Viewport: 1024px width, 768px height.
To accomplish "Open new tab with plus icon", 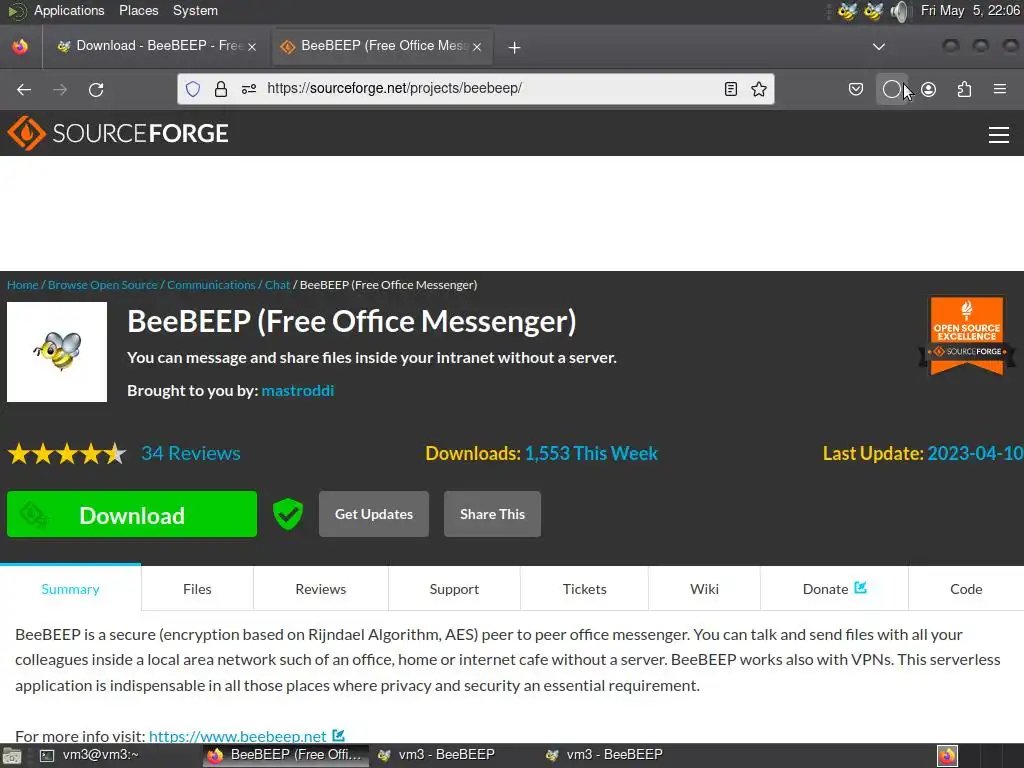I will (x=514, y=47).
